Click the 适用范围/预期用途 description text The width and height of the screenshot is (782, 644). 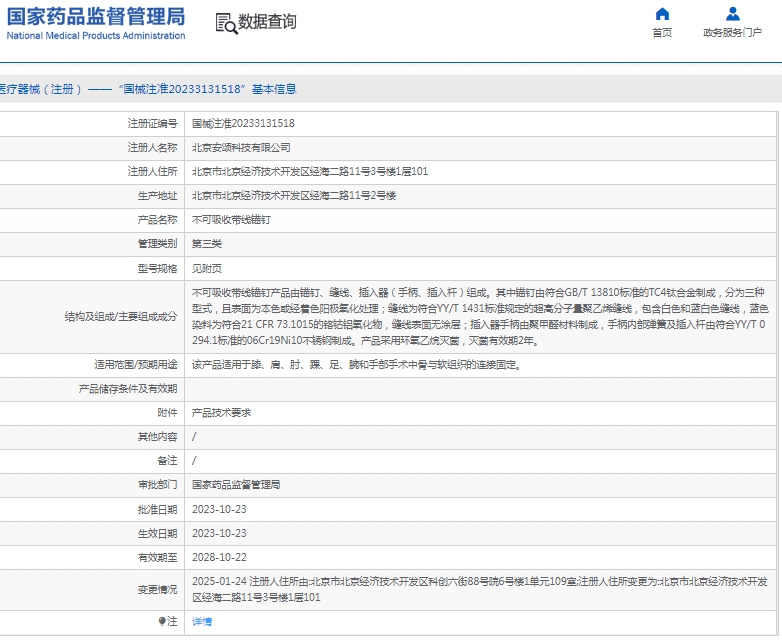coord(357,365)
